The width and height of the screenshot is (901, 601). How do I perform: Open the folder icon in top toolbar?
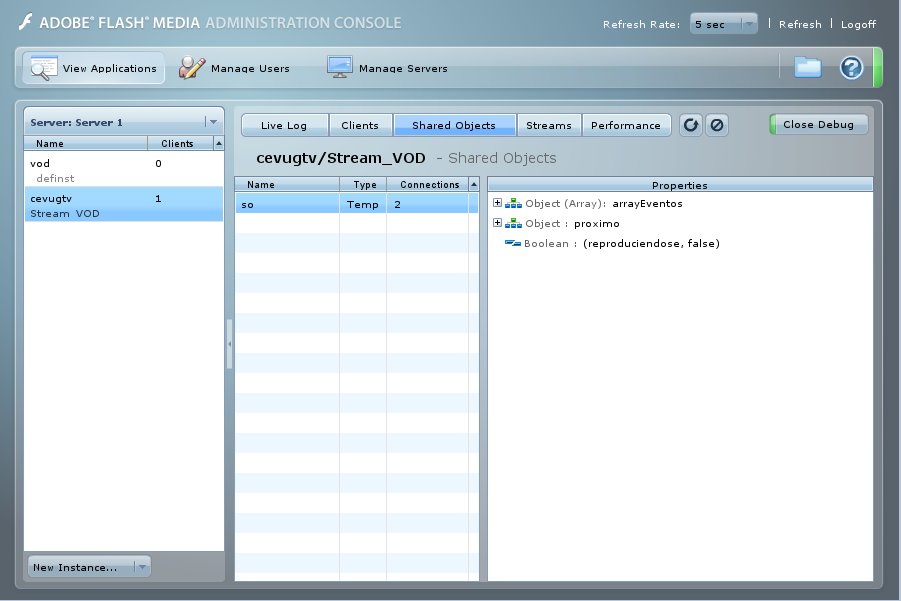(x=807, y=67)
